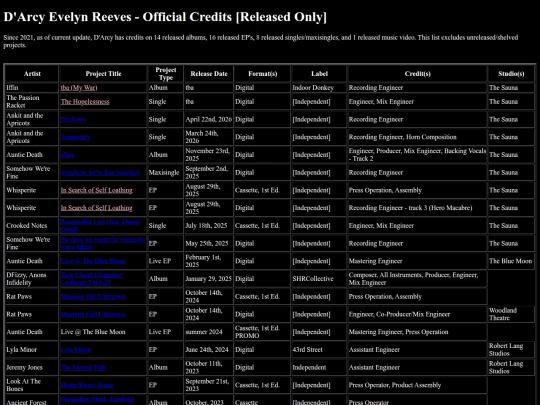Open the 'Home Sweet Home' EP link
Screen dimensions: 540x405
coord(87,385)
